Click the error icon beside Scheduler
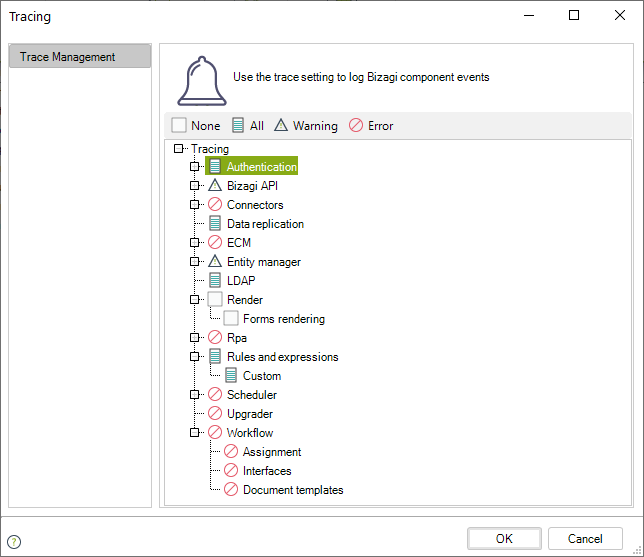The width and height of the screenshot is (644, 557). coord(215,394)
